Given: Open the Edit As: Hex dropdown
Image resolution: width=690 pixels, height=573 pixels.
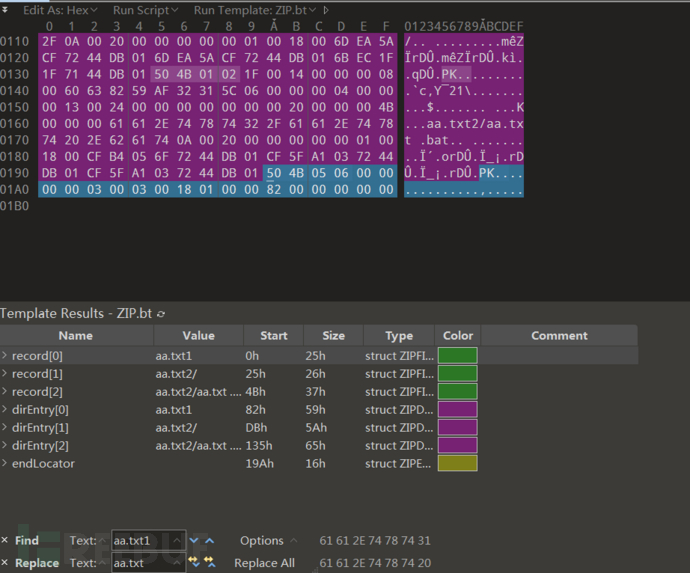Looking at the screenshot, I should click(58, 9).
